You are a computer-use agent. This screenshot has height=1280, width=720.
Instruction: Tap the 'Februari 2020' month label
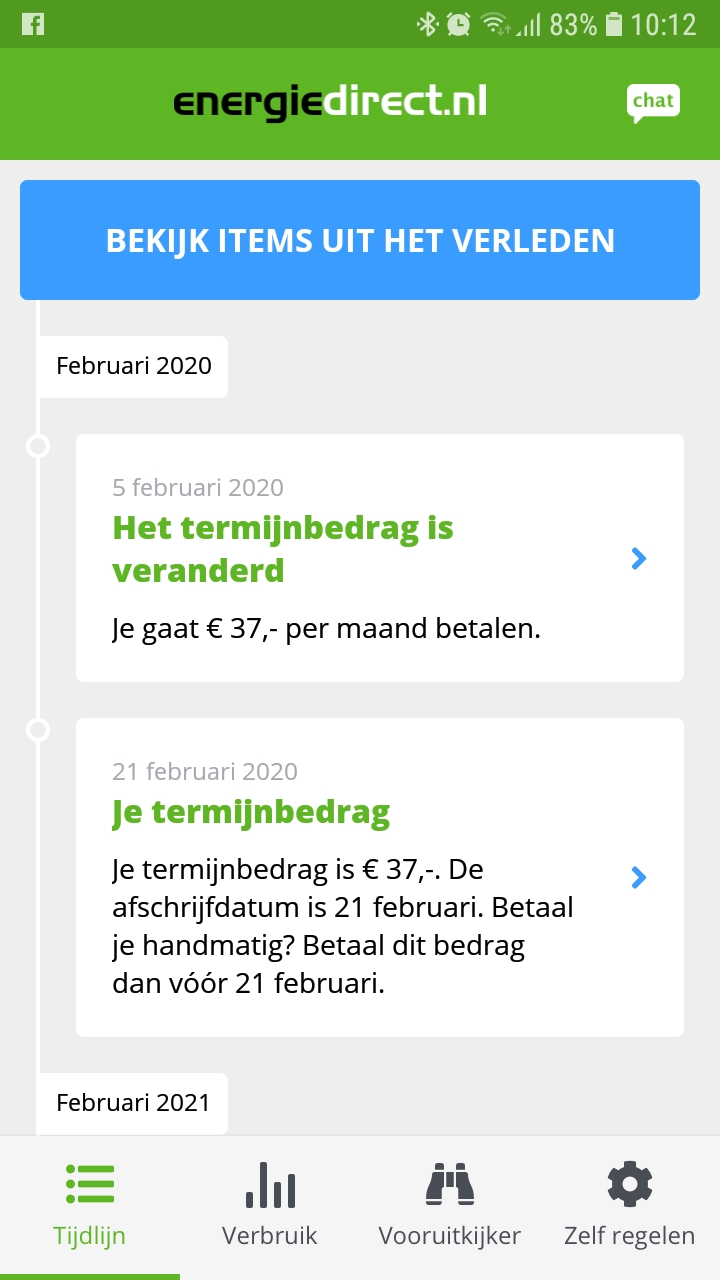134,366
